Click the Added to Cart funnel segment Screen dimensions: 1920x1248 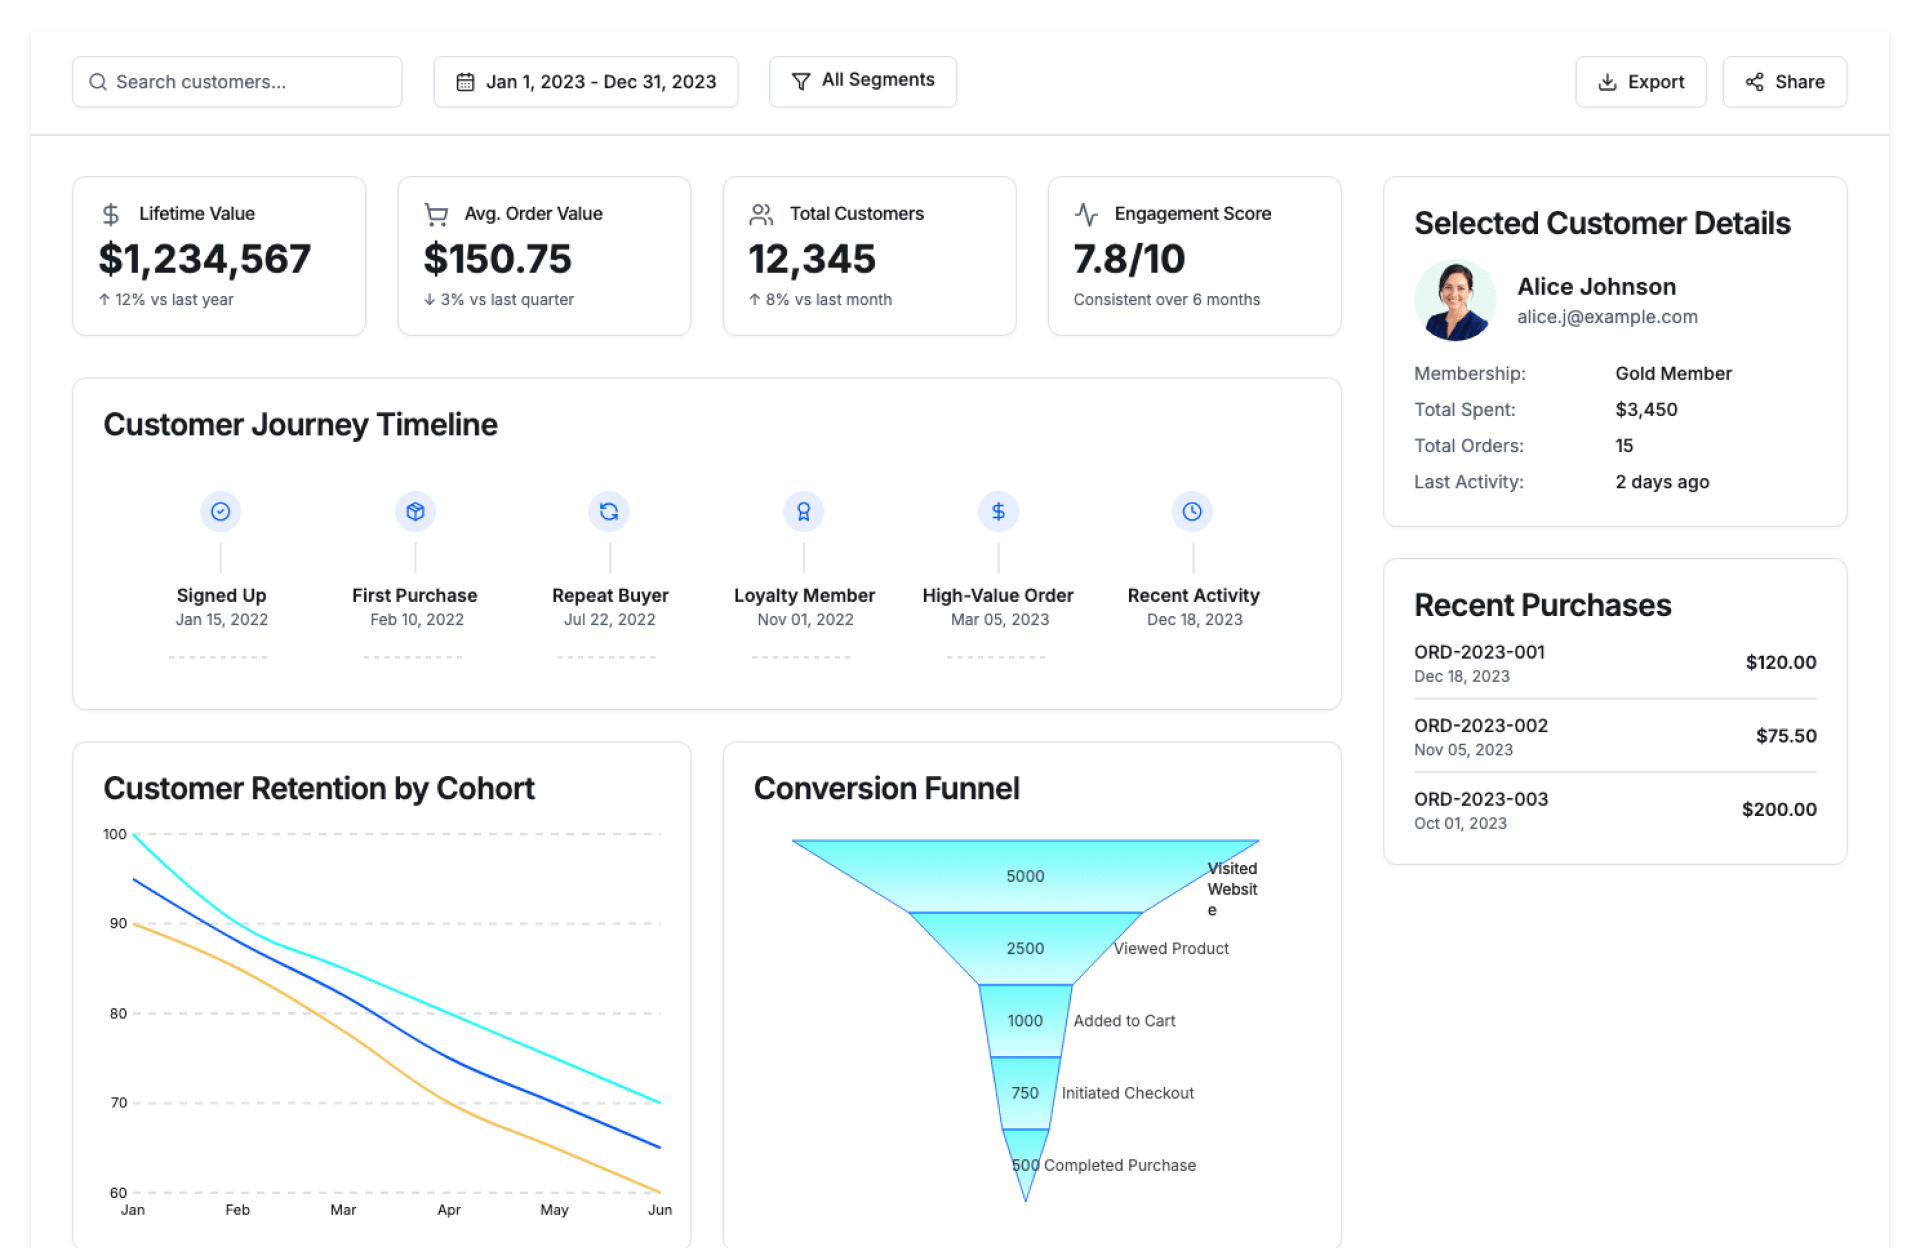(1025, 1020)
